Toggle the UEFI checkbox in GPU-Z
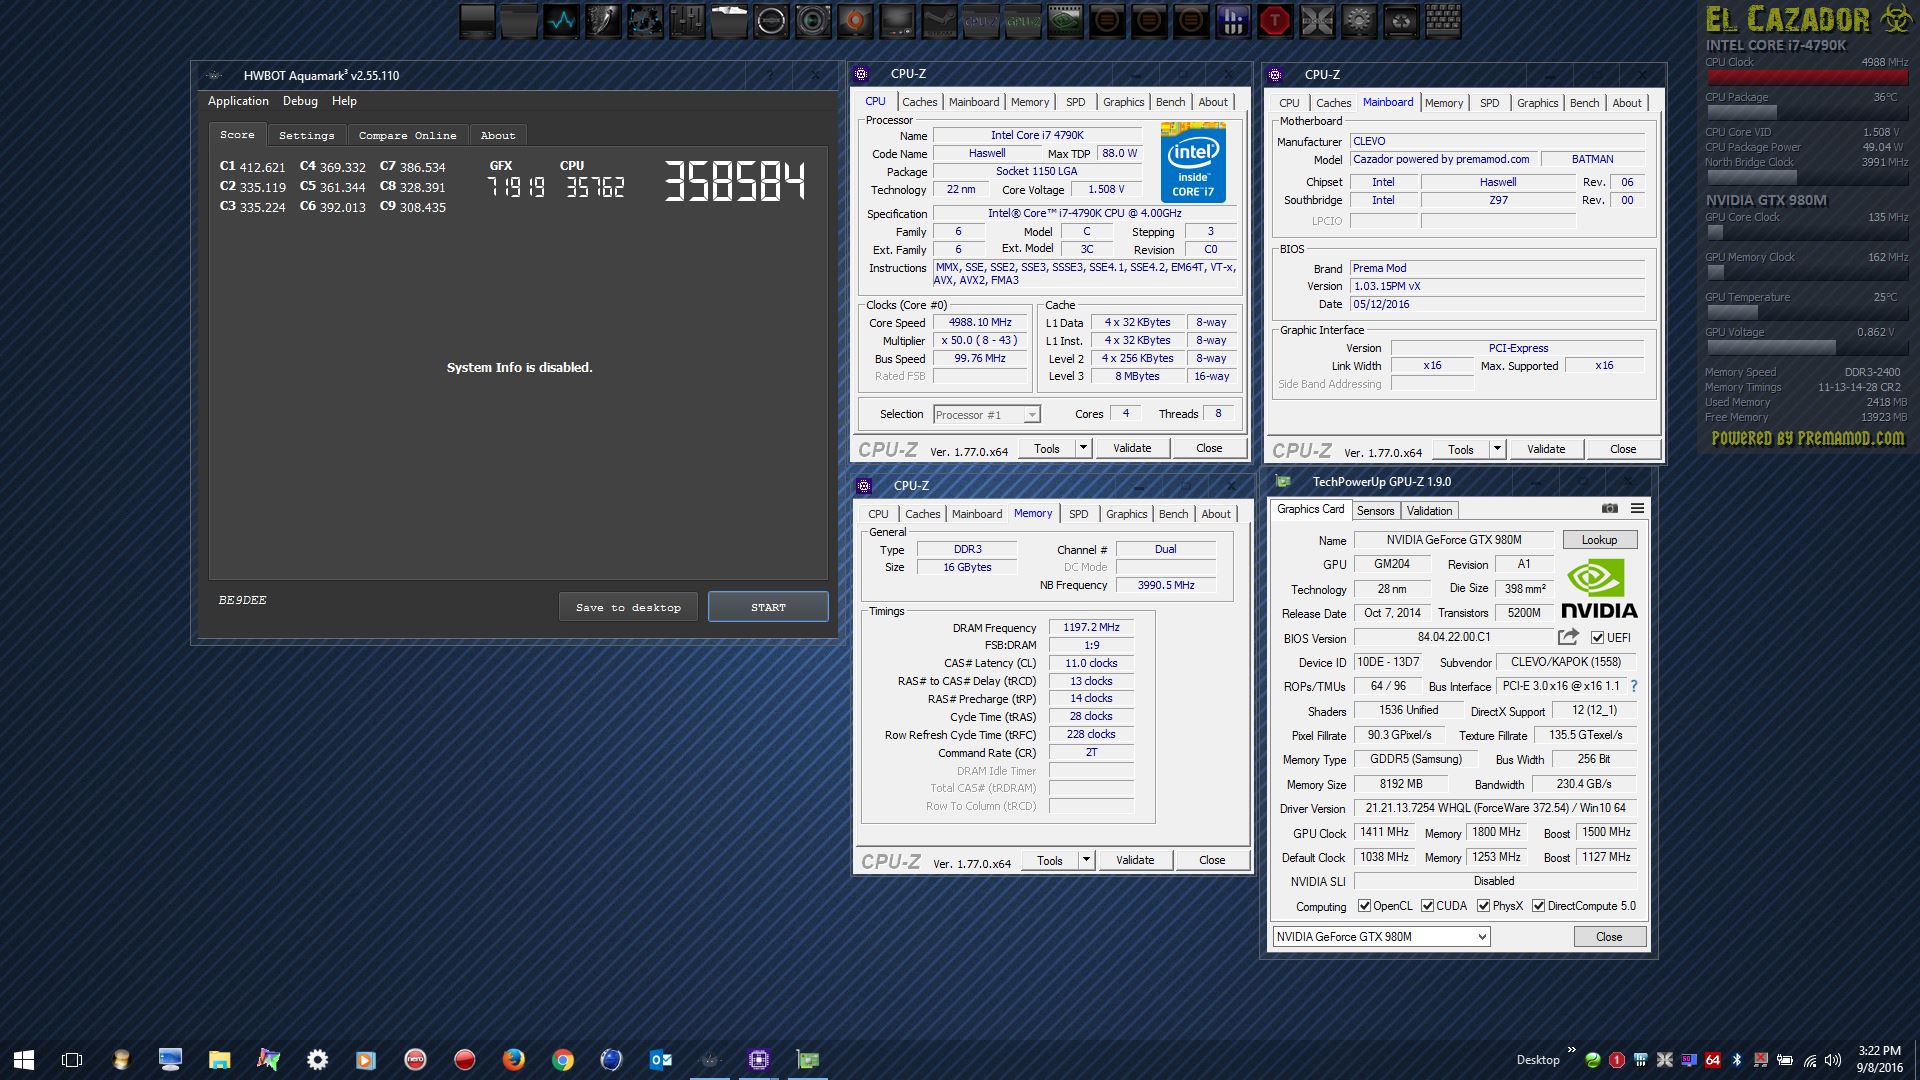Viewport: 1920px width, 1080px height. click(1597, 637)
